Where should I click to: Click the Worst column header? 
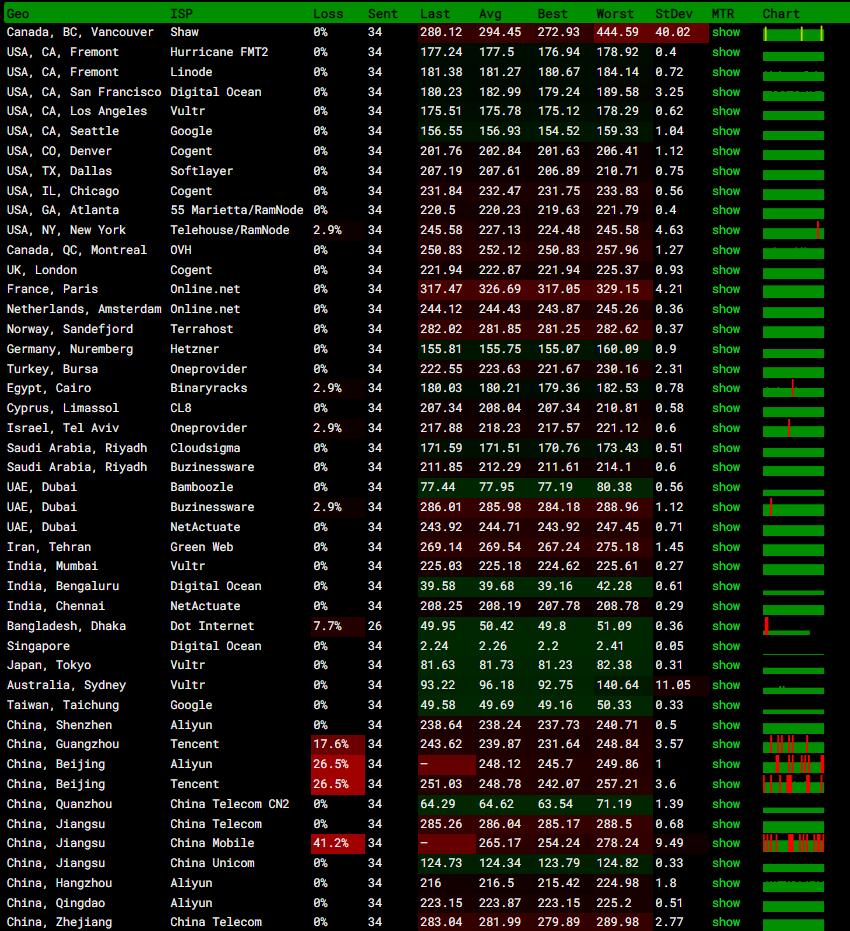point(615,14)
